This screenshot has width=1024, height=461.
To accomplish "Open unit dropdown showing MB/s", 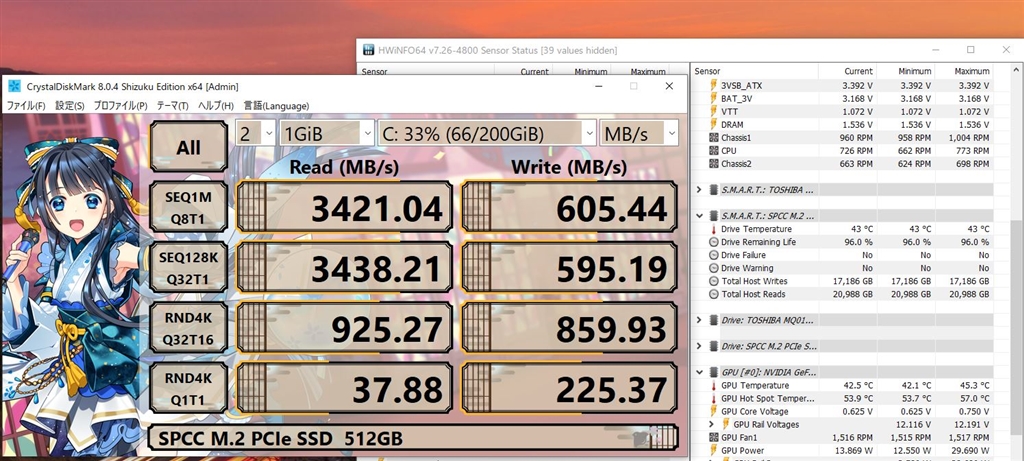I will tap(639, 134).
